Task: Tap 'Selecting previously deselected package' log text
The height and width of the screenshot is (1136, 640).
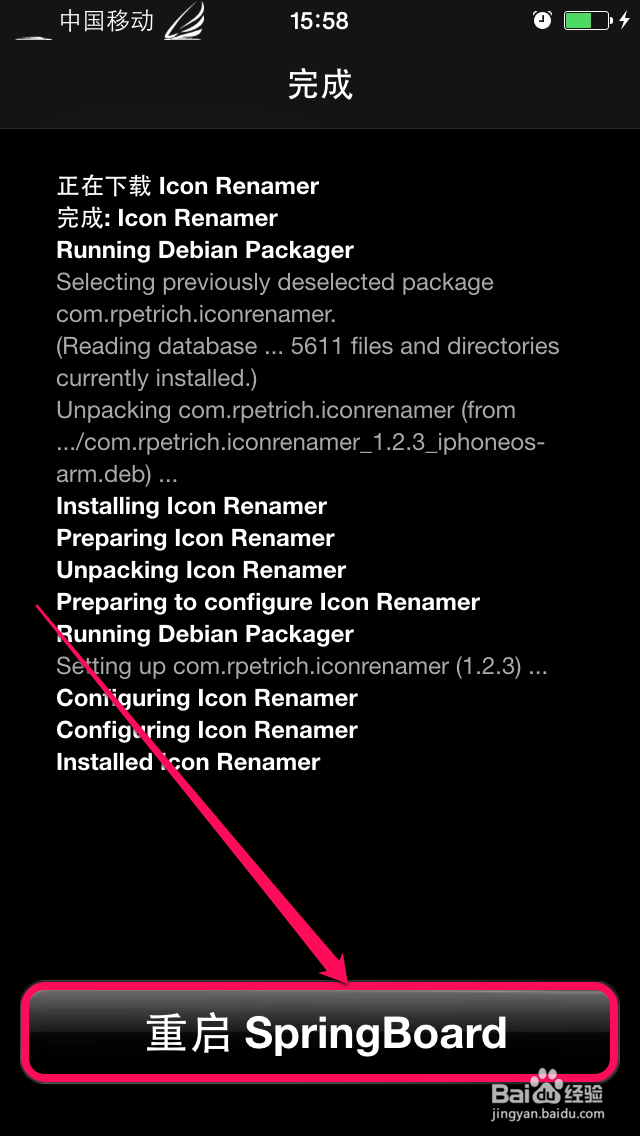Action: [x=275, y=282]
